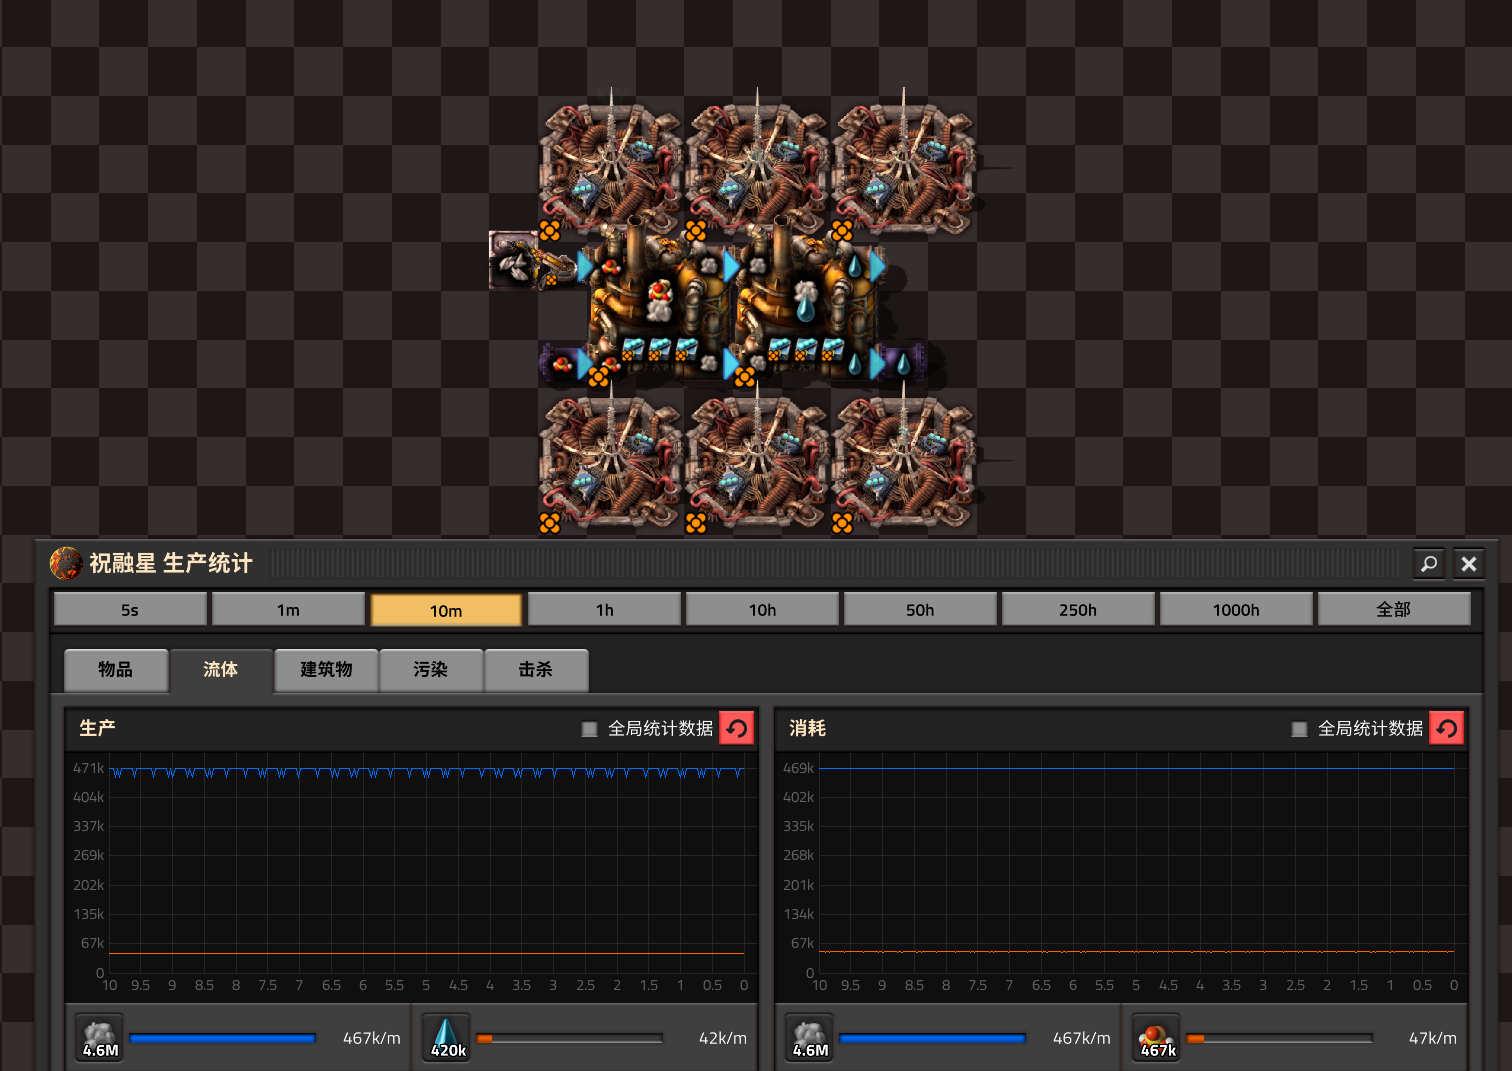The width and height of the screenshot is (1512, 1071).
Task: Click the planet icon in the title bar
Action: (66, 563)
